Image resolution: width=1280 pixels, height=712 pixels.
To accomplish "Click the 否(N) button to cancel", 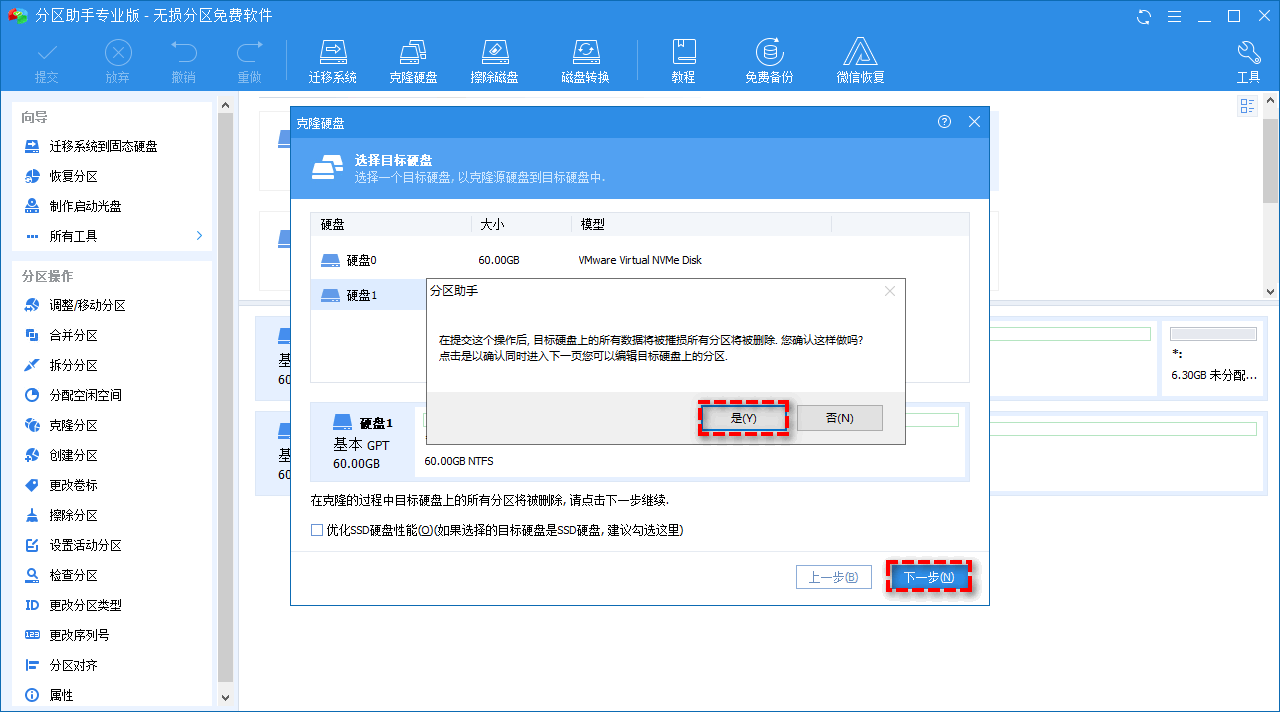I will (838, 417).
